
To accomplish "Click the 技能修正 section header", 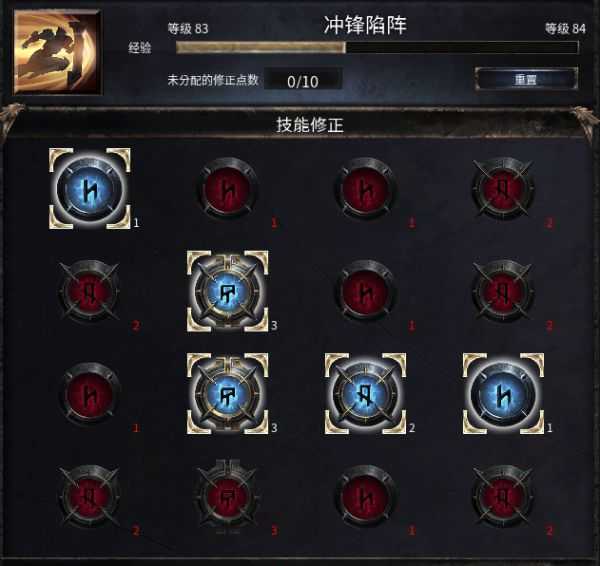I will pyautogui.click(x=310, y=125).
